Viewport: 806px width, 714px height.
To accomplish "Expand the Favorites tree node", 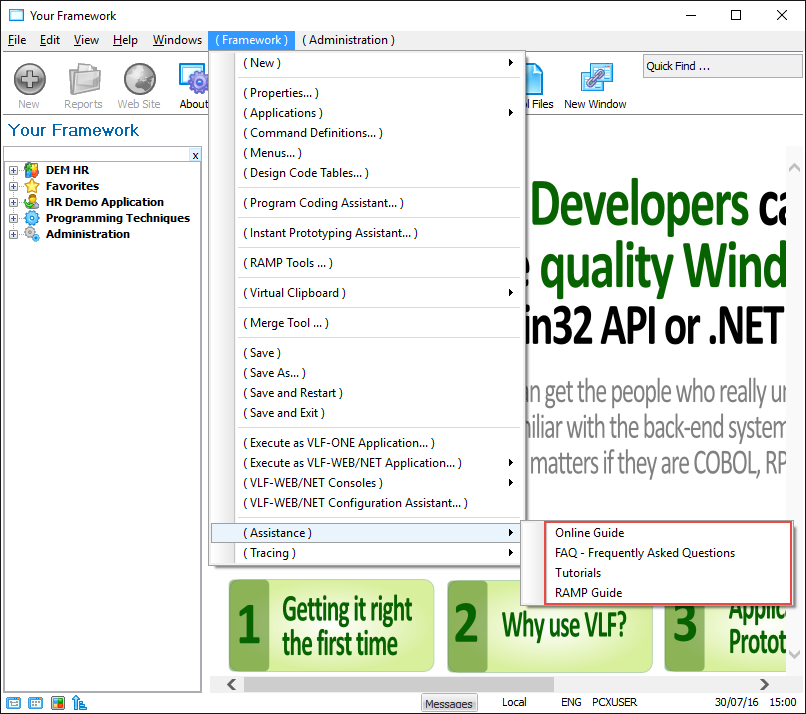I will tap(13, 186).
